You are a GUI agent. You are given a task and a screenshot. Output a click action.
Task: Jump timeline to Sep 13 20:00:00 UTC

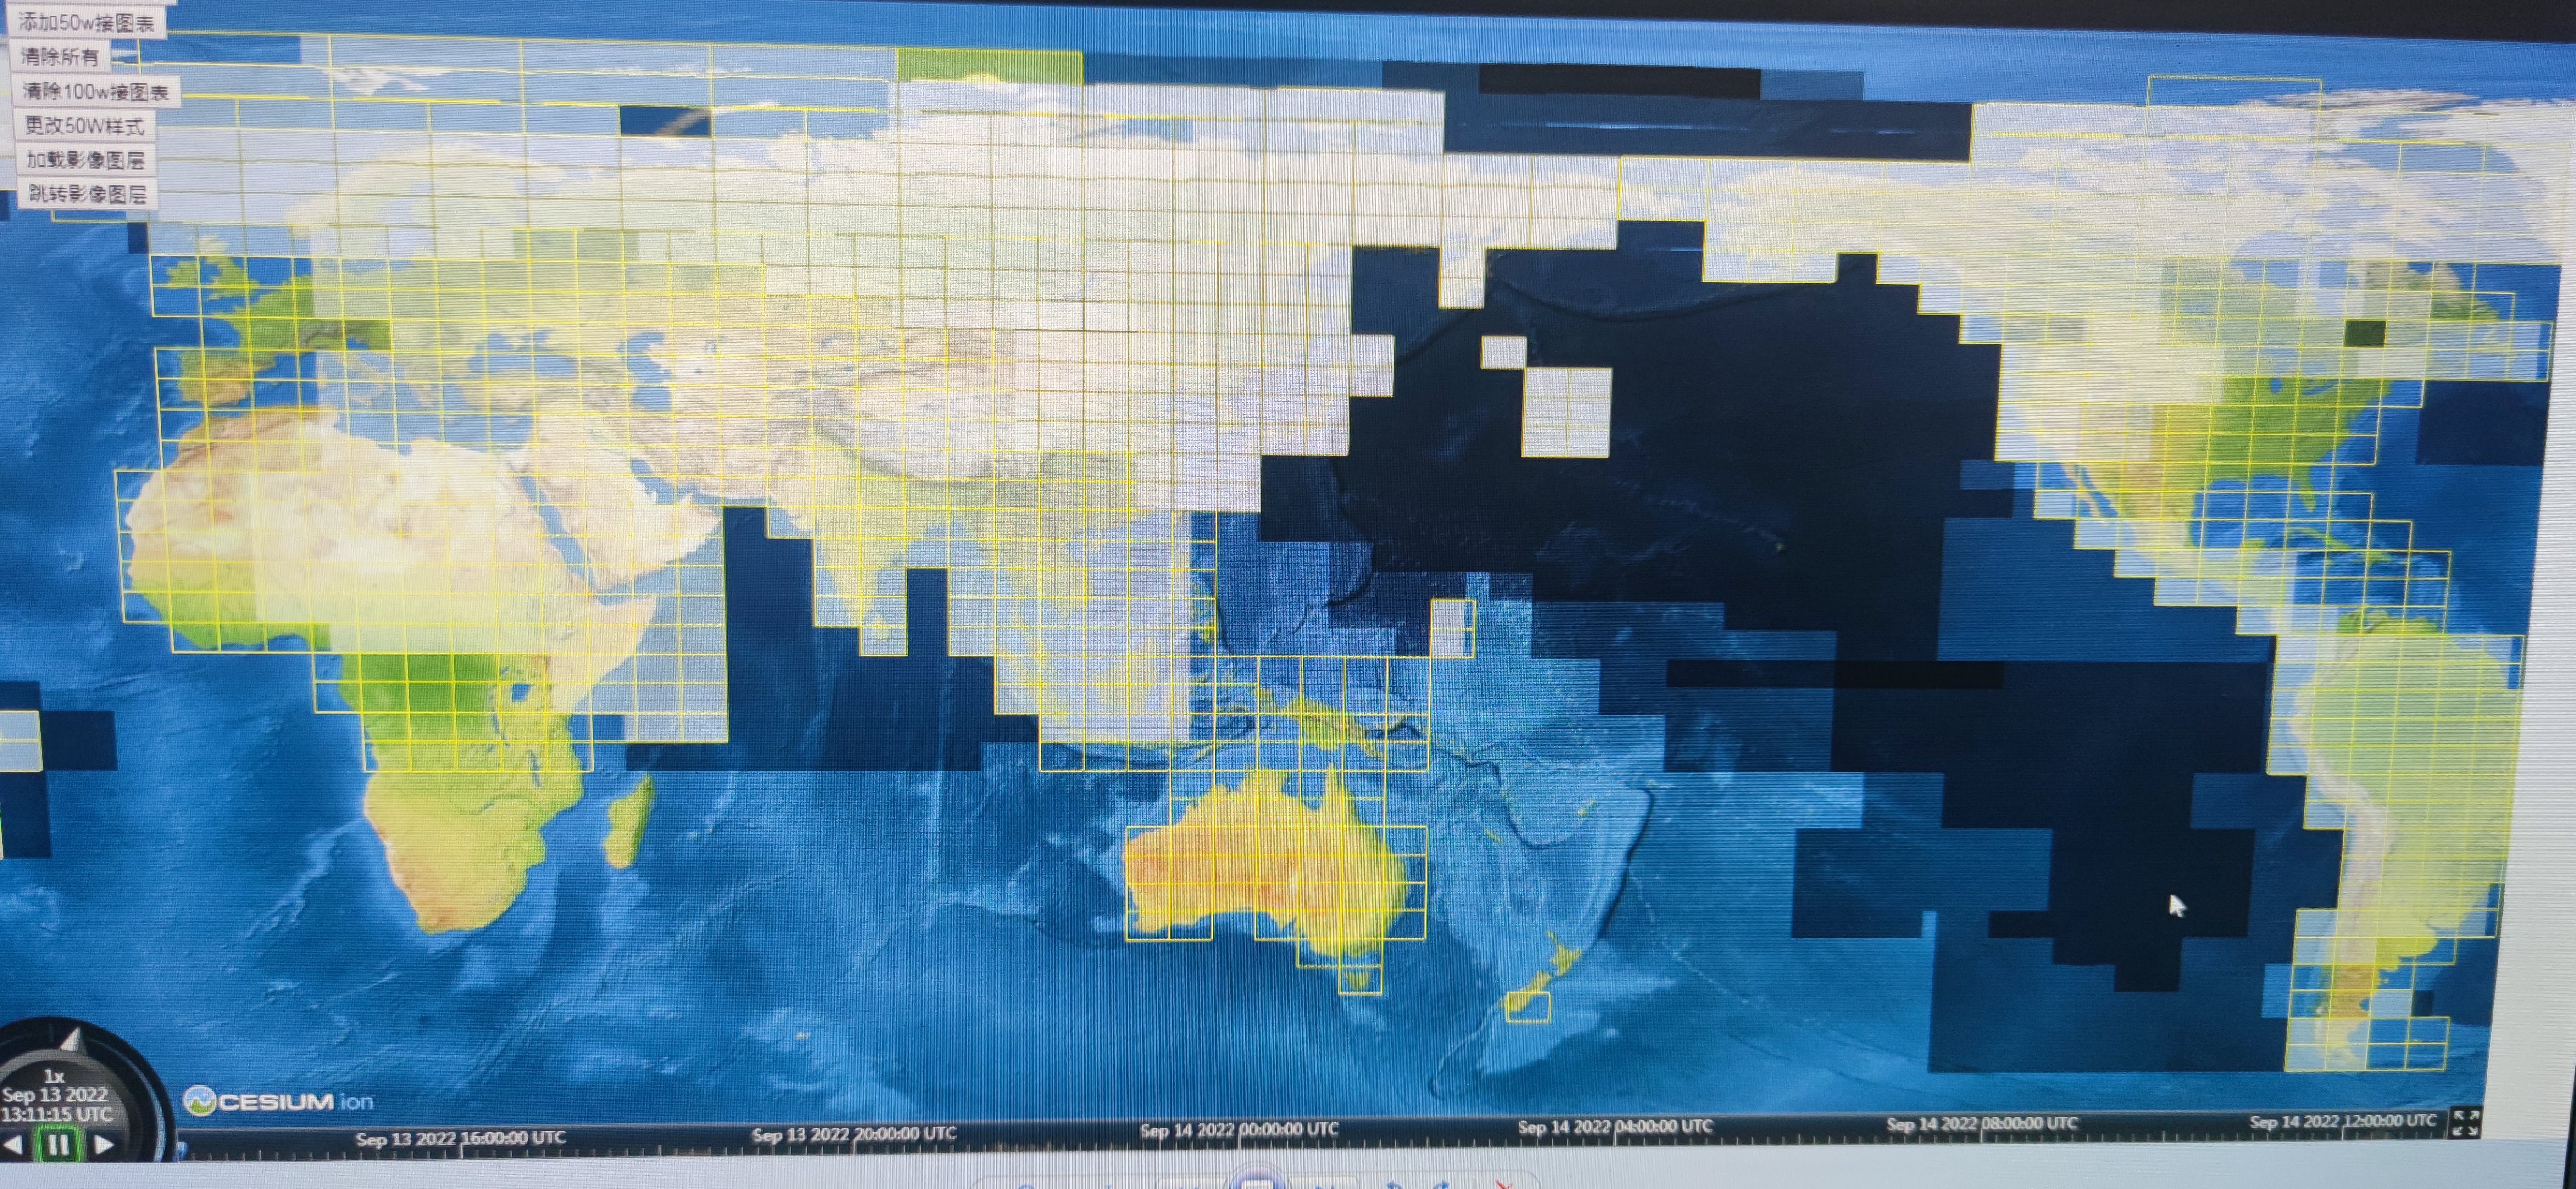(854, 1135)
